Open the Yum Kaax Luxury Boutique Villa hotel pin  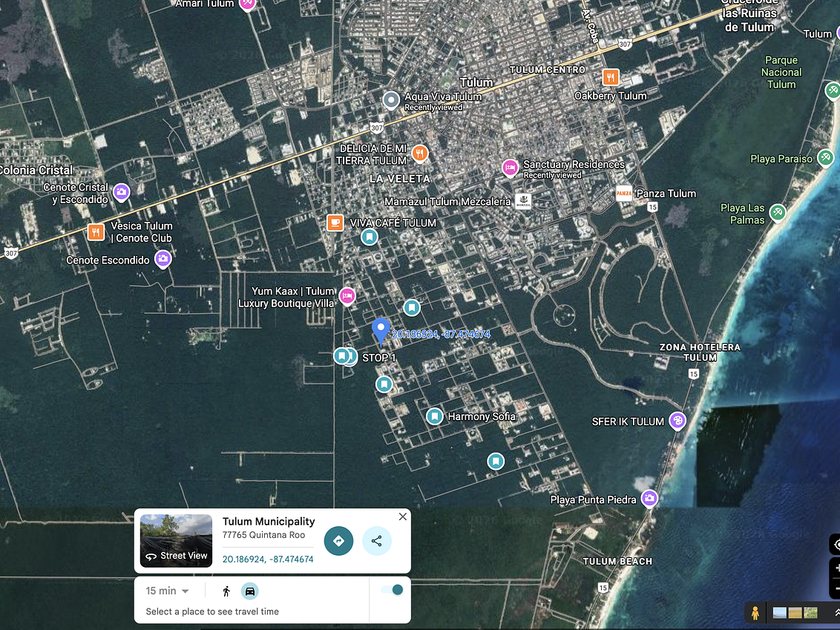pyautogui.click(x=347, y=295)
